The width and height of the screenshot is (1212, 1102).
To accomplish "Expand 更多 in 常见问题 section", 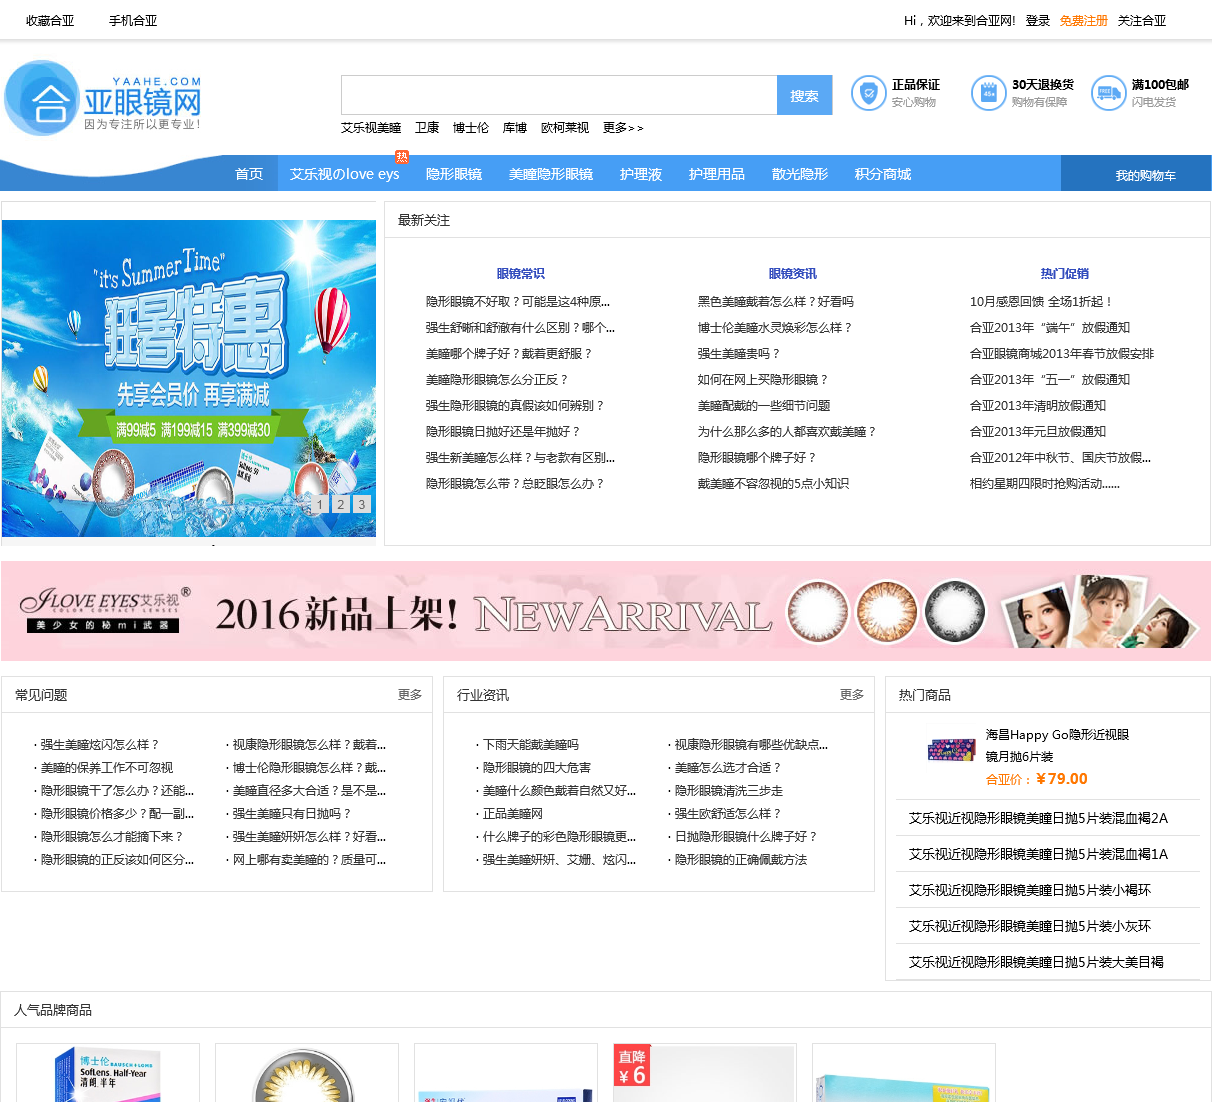I will pyautogui.click(x=410, y=694).
